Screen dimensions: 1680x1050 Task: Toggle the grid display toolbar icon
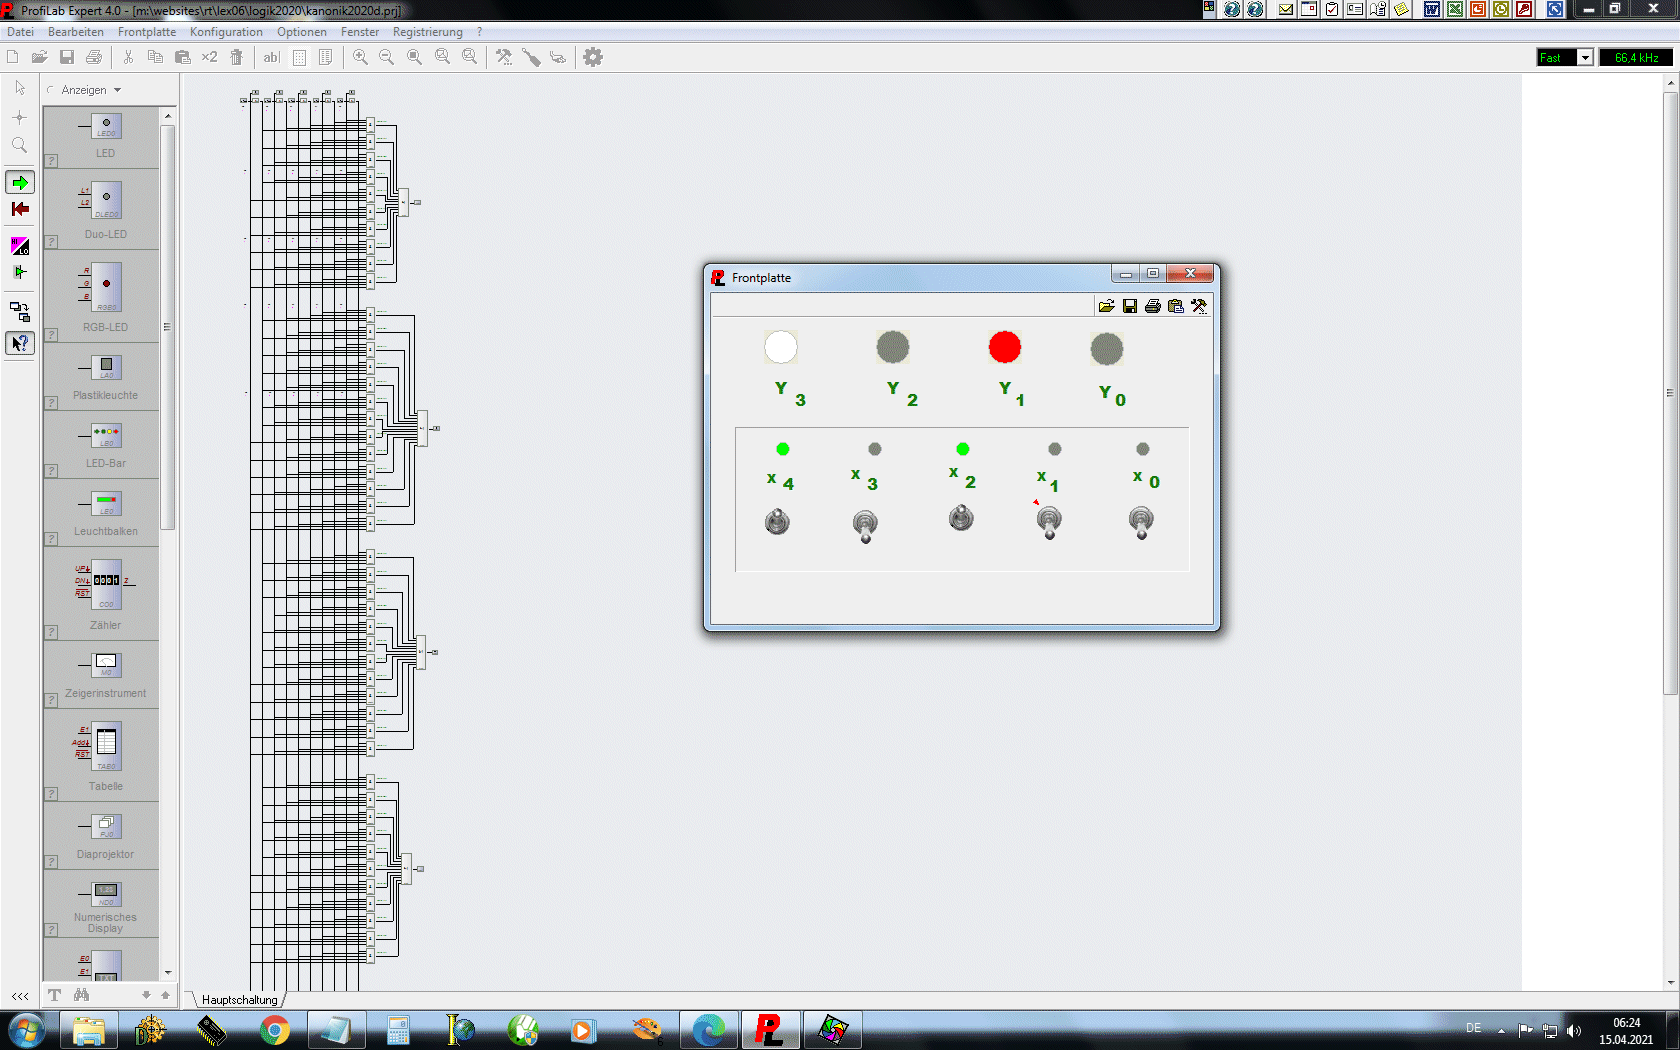pos(299,57)
